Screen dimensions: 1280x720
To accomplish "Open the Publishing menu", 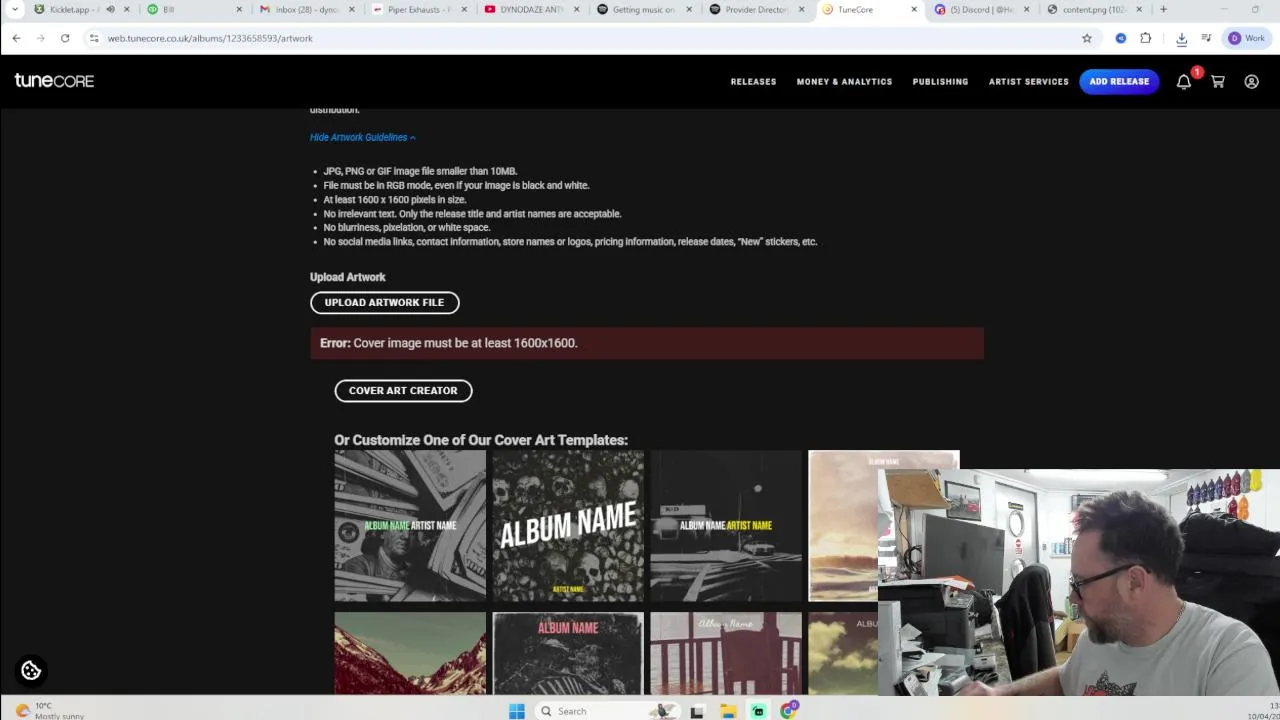I will tap(940, 82).
